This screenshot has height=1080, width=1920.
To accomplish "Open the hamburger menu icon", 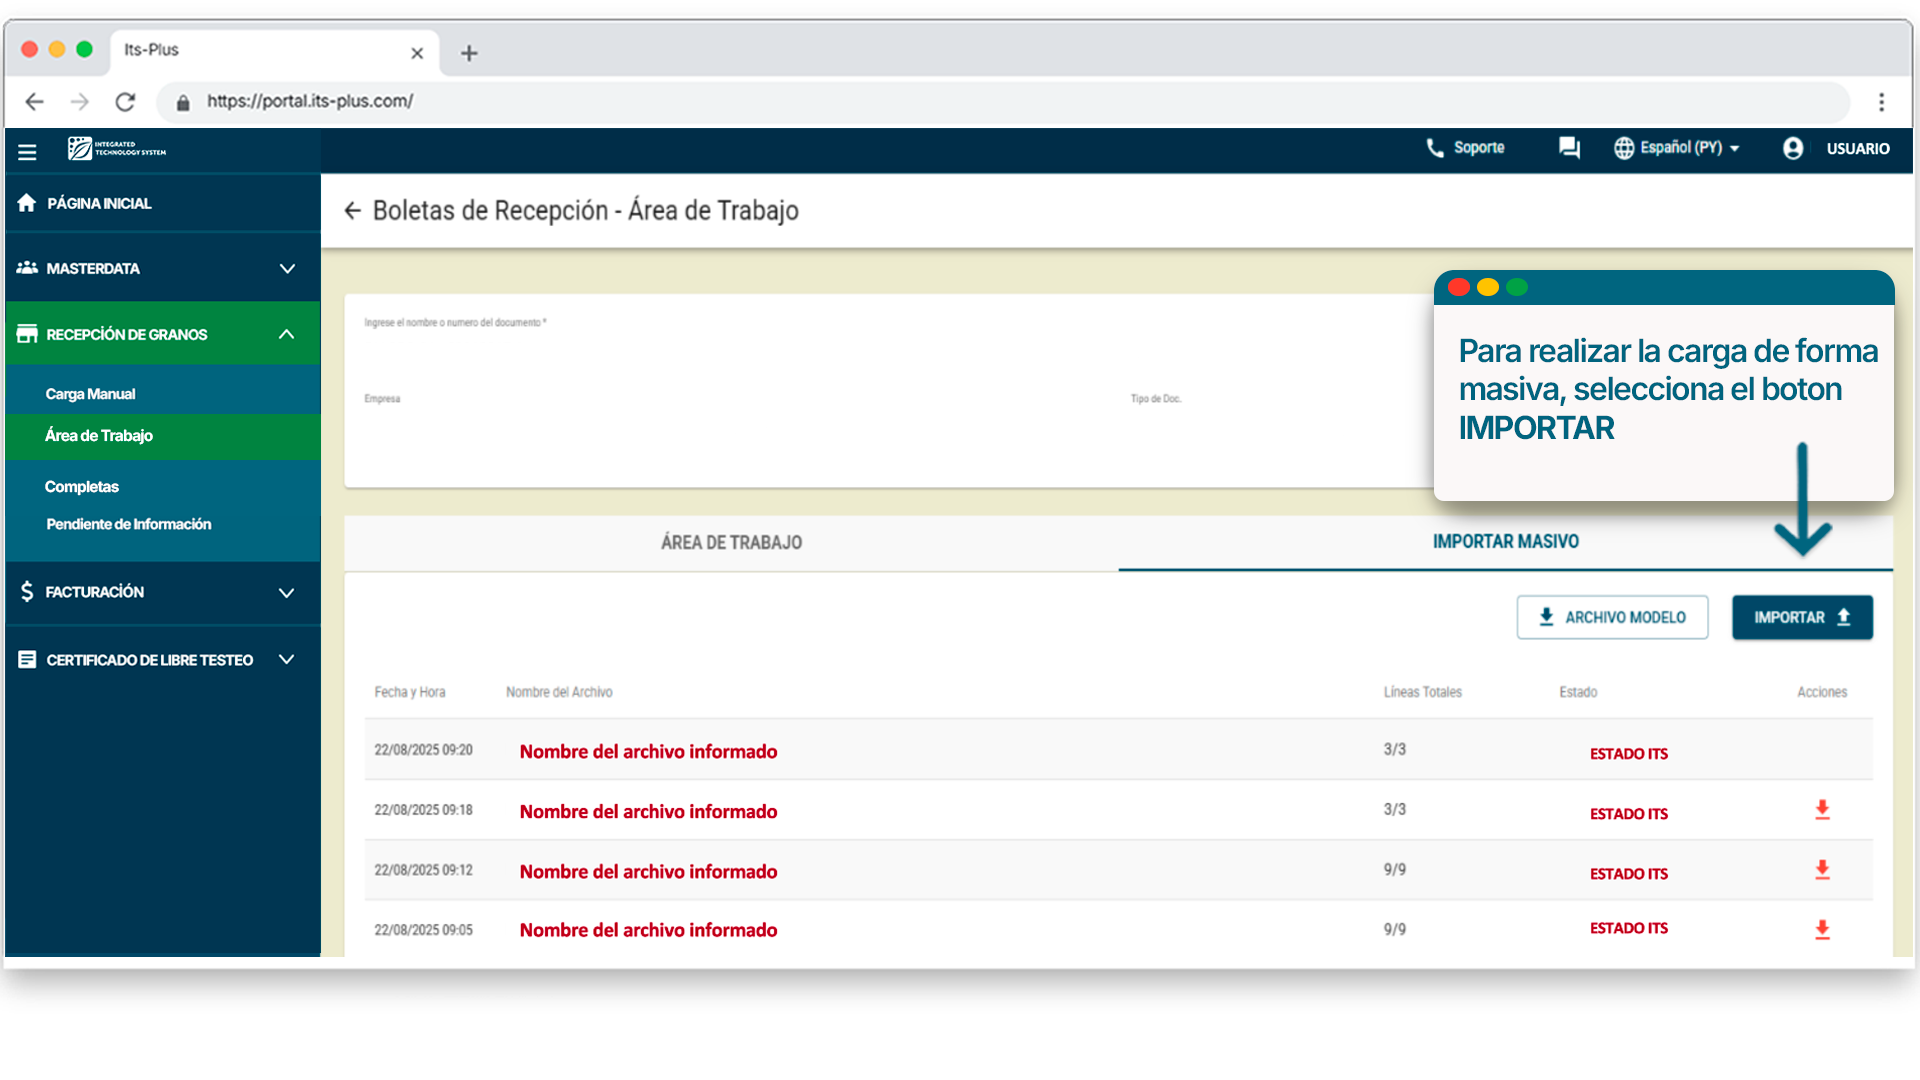I will pos(27,152).
